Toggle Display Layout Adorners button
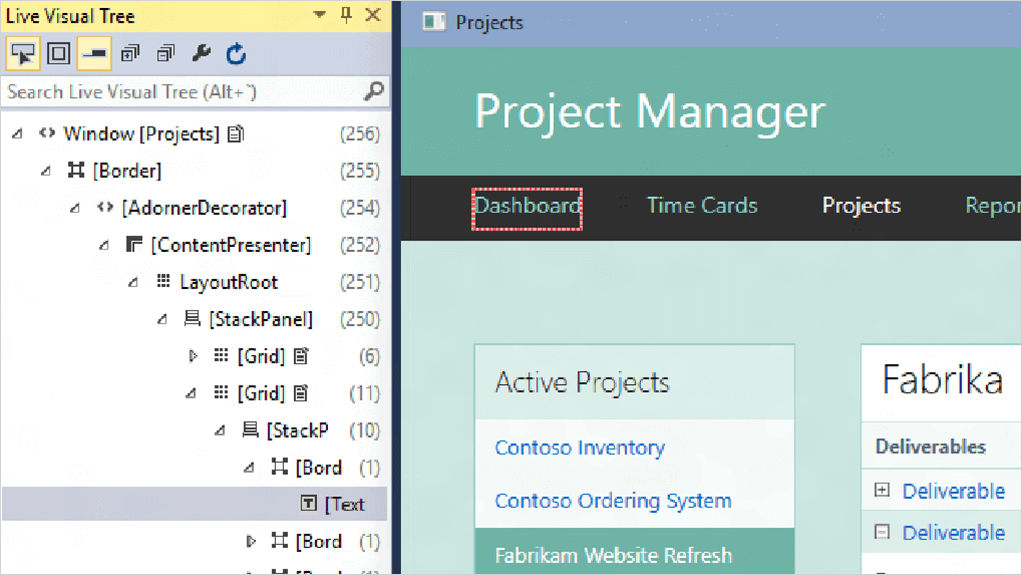Viewport: 1022px width, 575px height. tap(59, 54)
